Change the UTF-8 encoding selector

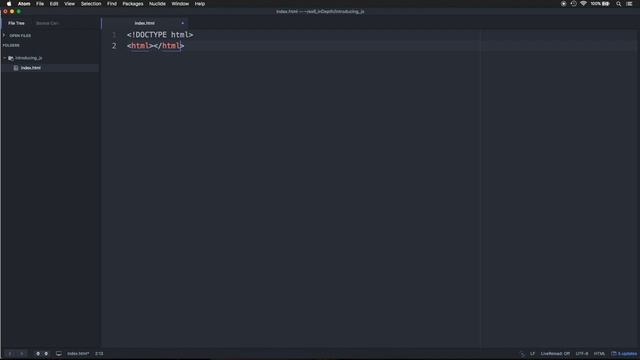coord(582,353)
